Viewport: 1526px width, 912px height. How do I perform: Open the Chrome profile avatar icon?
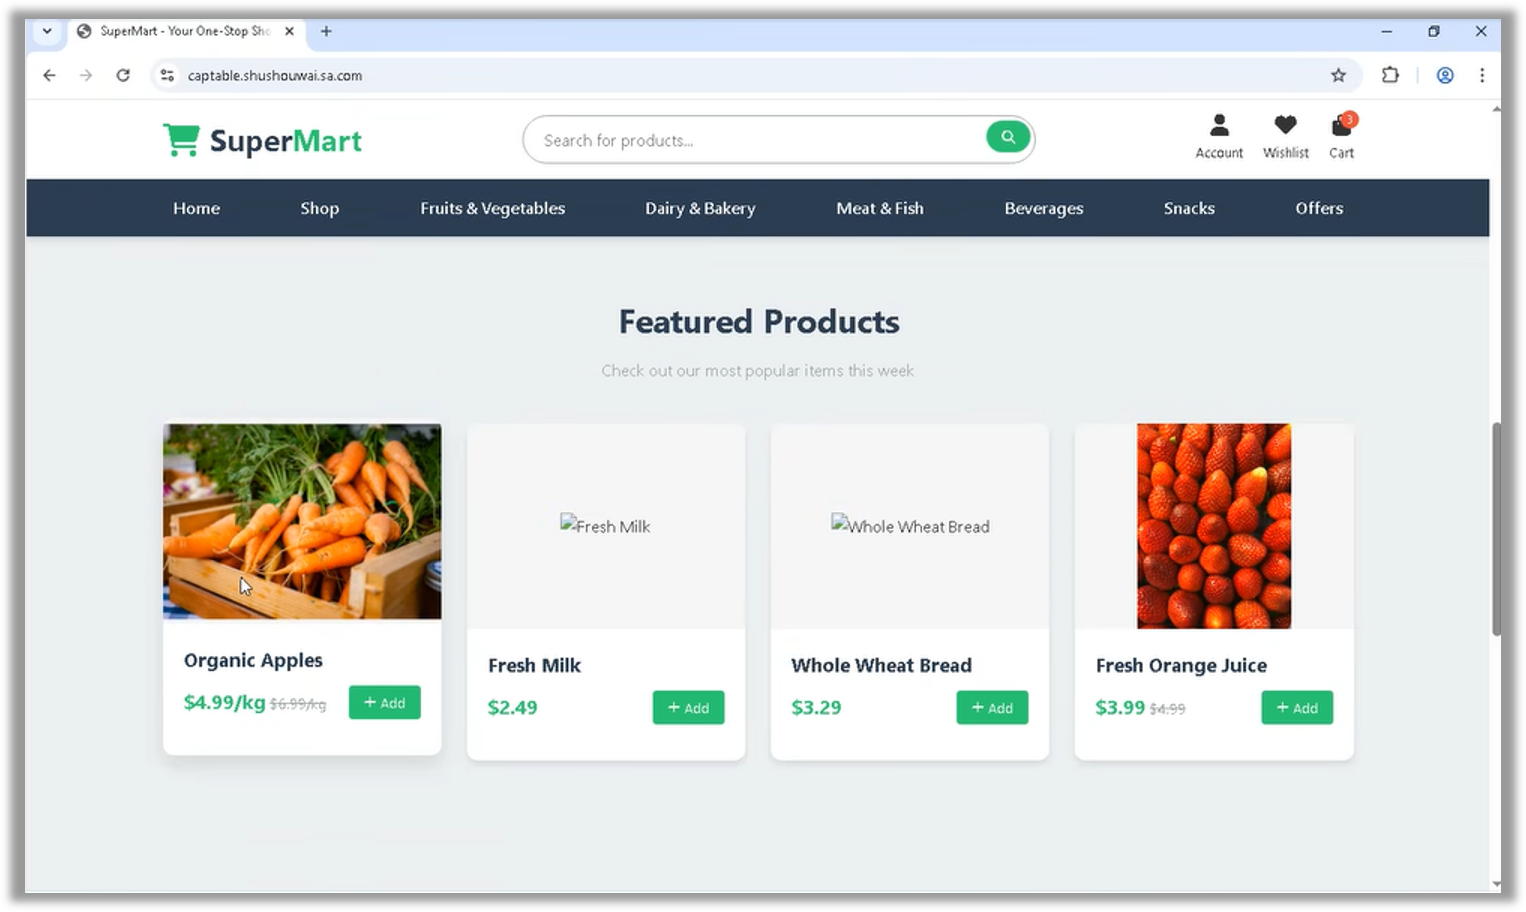[1445, 75]
